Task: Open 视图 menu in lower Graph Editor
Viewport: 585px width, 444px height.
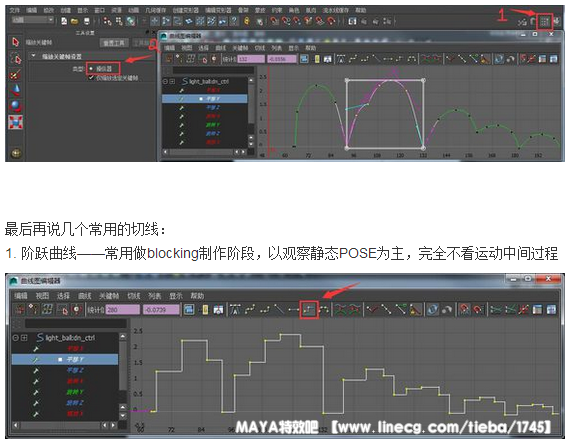Action: click(x=42, y=296)
